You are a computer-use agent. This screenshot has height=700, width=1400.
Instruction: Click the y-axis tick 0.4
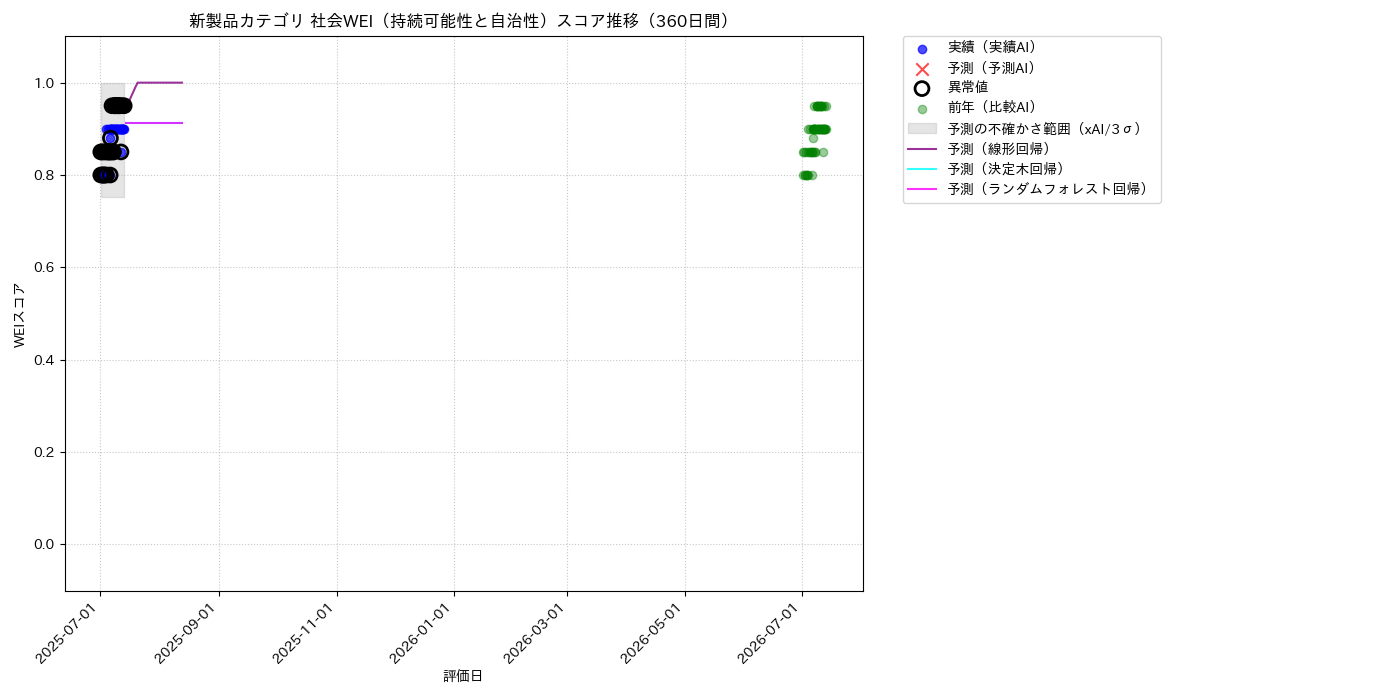[x=46, y=360]
